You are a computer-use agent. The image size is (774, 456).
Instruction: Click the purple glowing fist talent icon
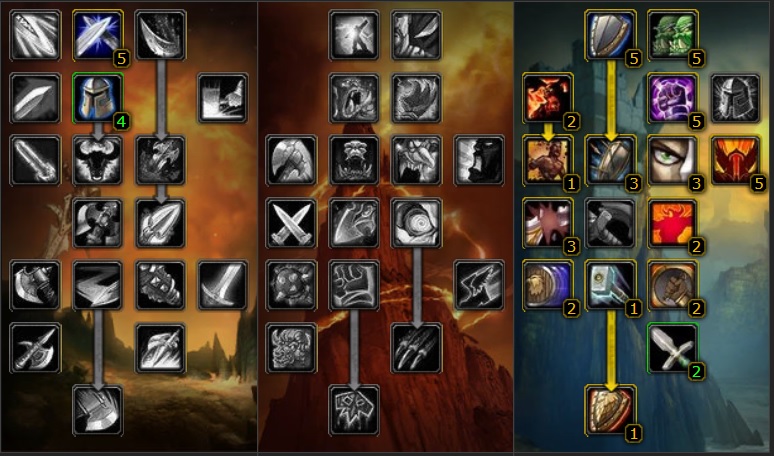tap(672, 98)
